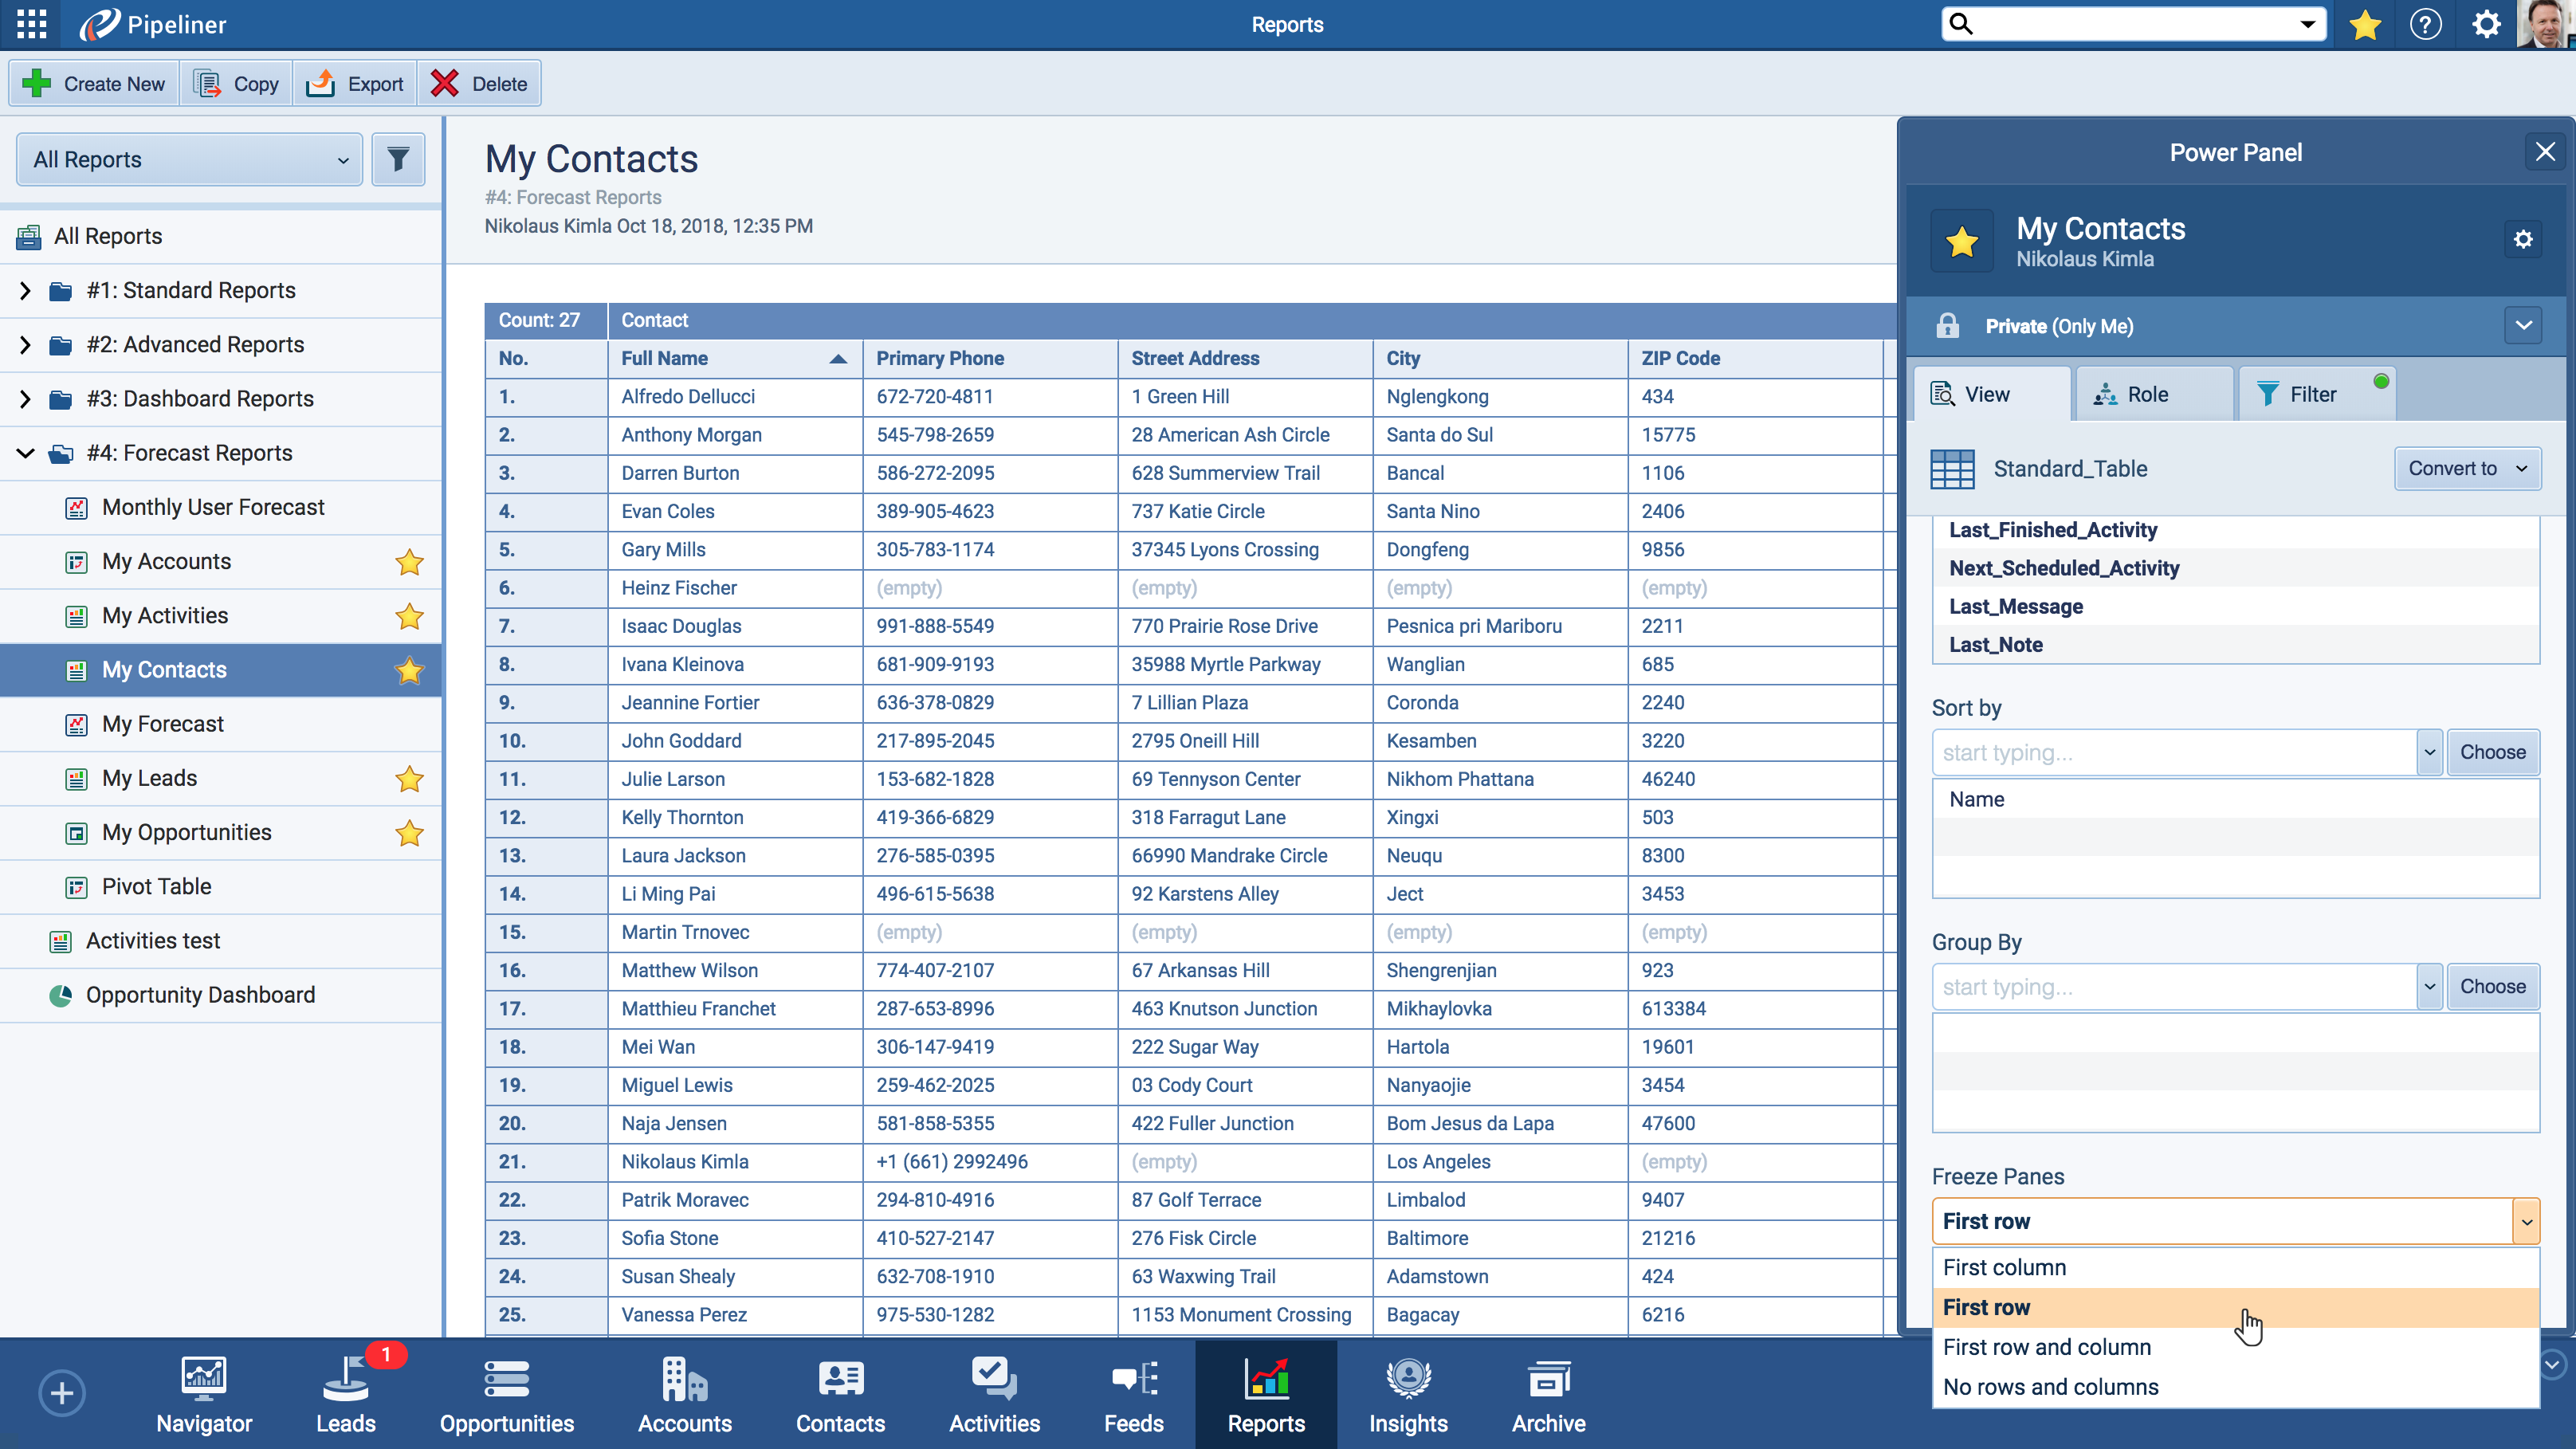The image size is (2576, 1449).
Task: Unfavorite My Accounts report star
Action: pos(409,562)
